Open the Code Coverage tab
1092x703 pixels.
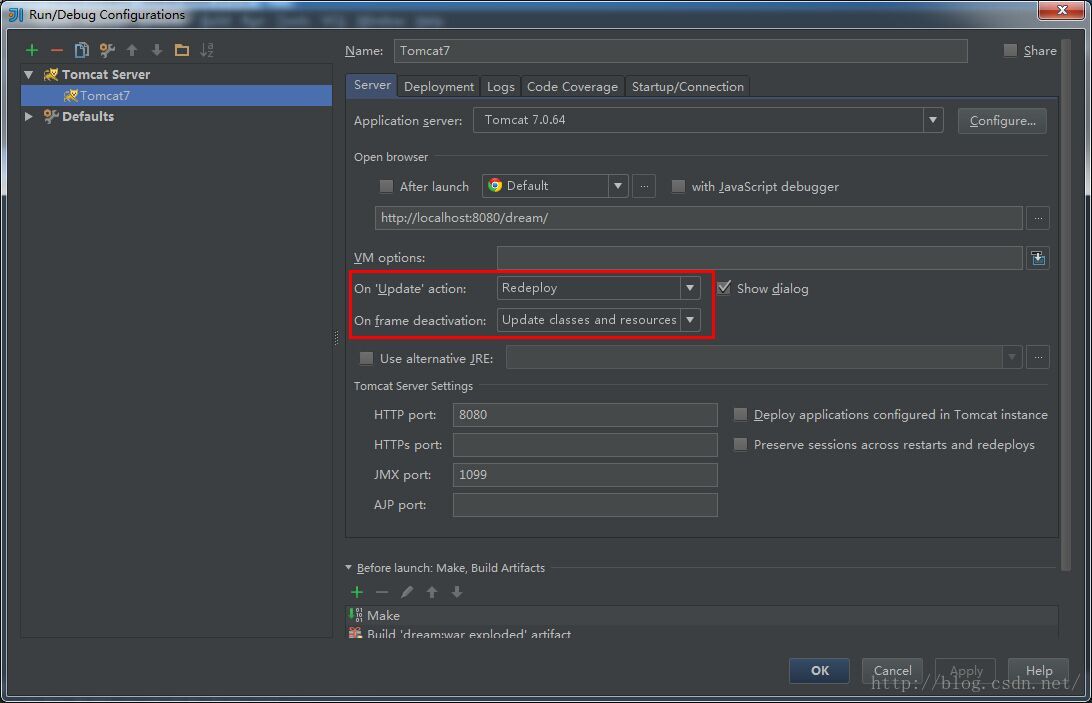[x=572, y=86]
